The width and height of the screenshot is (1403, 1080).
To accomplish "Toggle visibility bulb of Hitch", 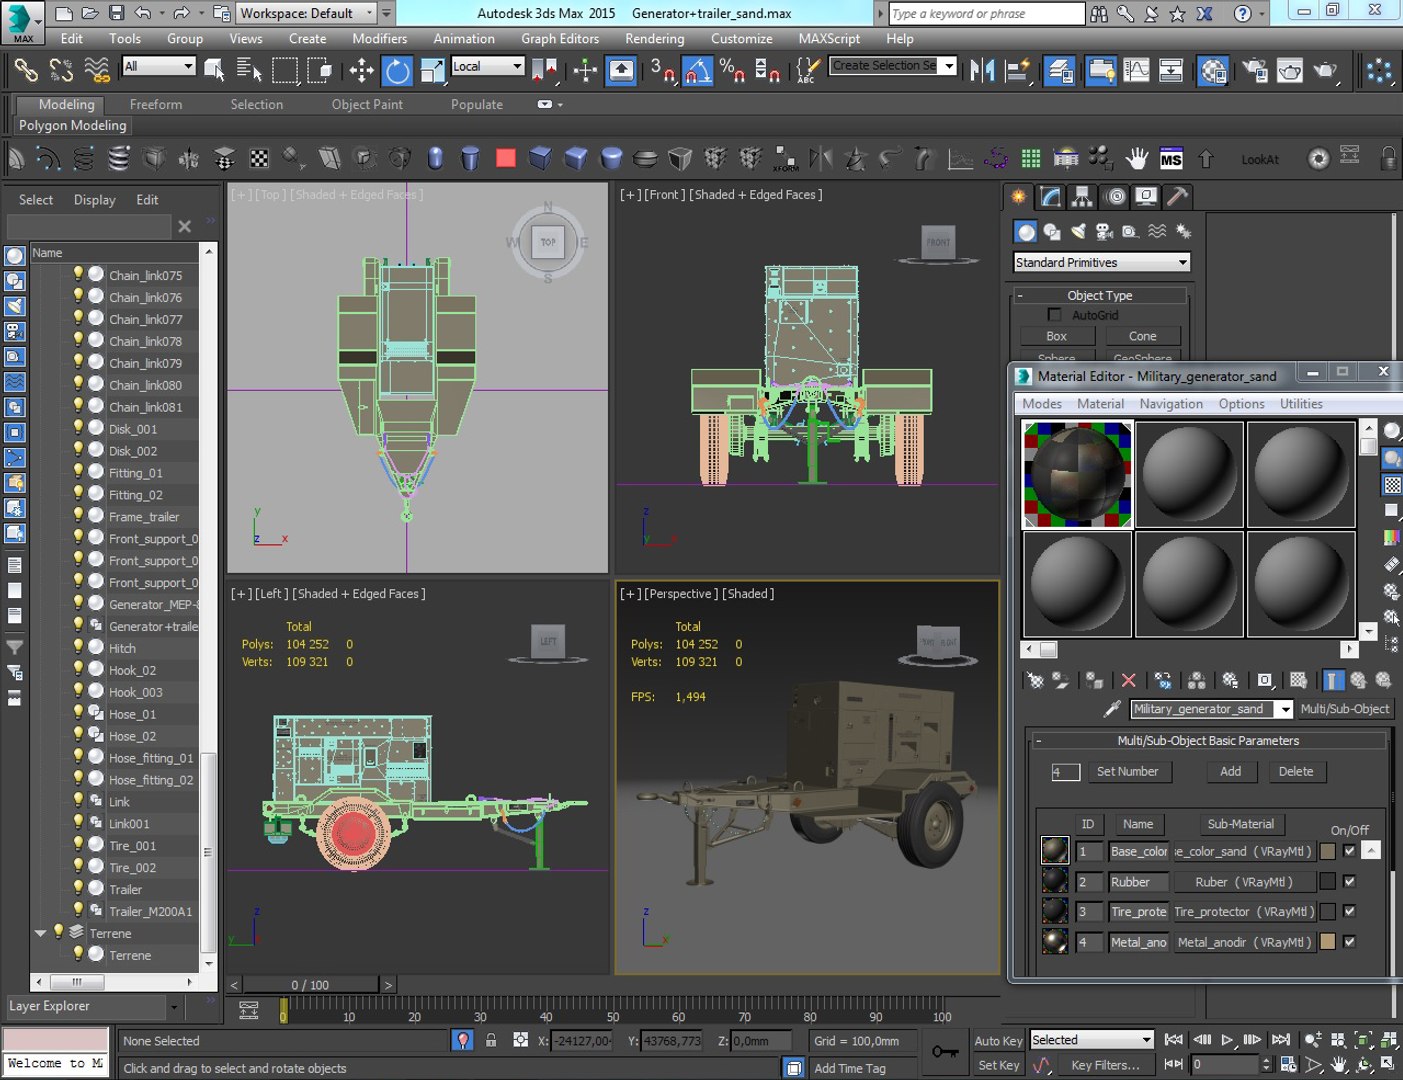I will click(x=78, y=647).
